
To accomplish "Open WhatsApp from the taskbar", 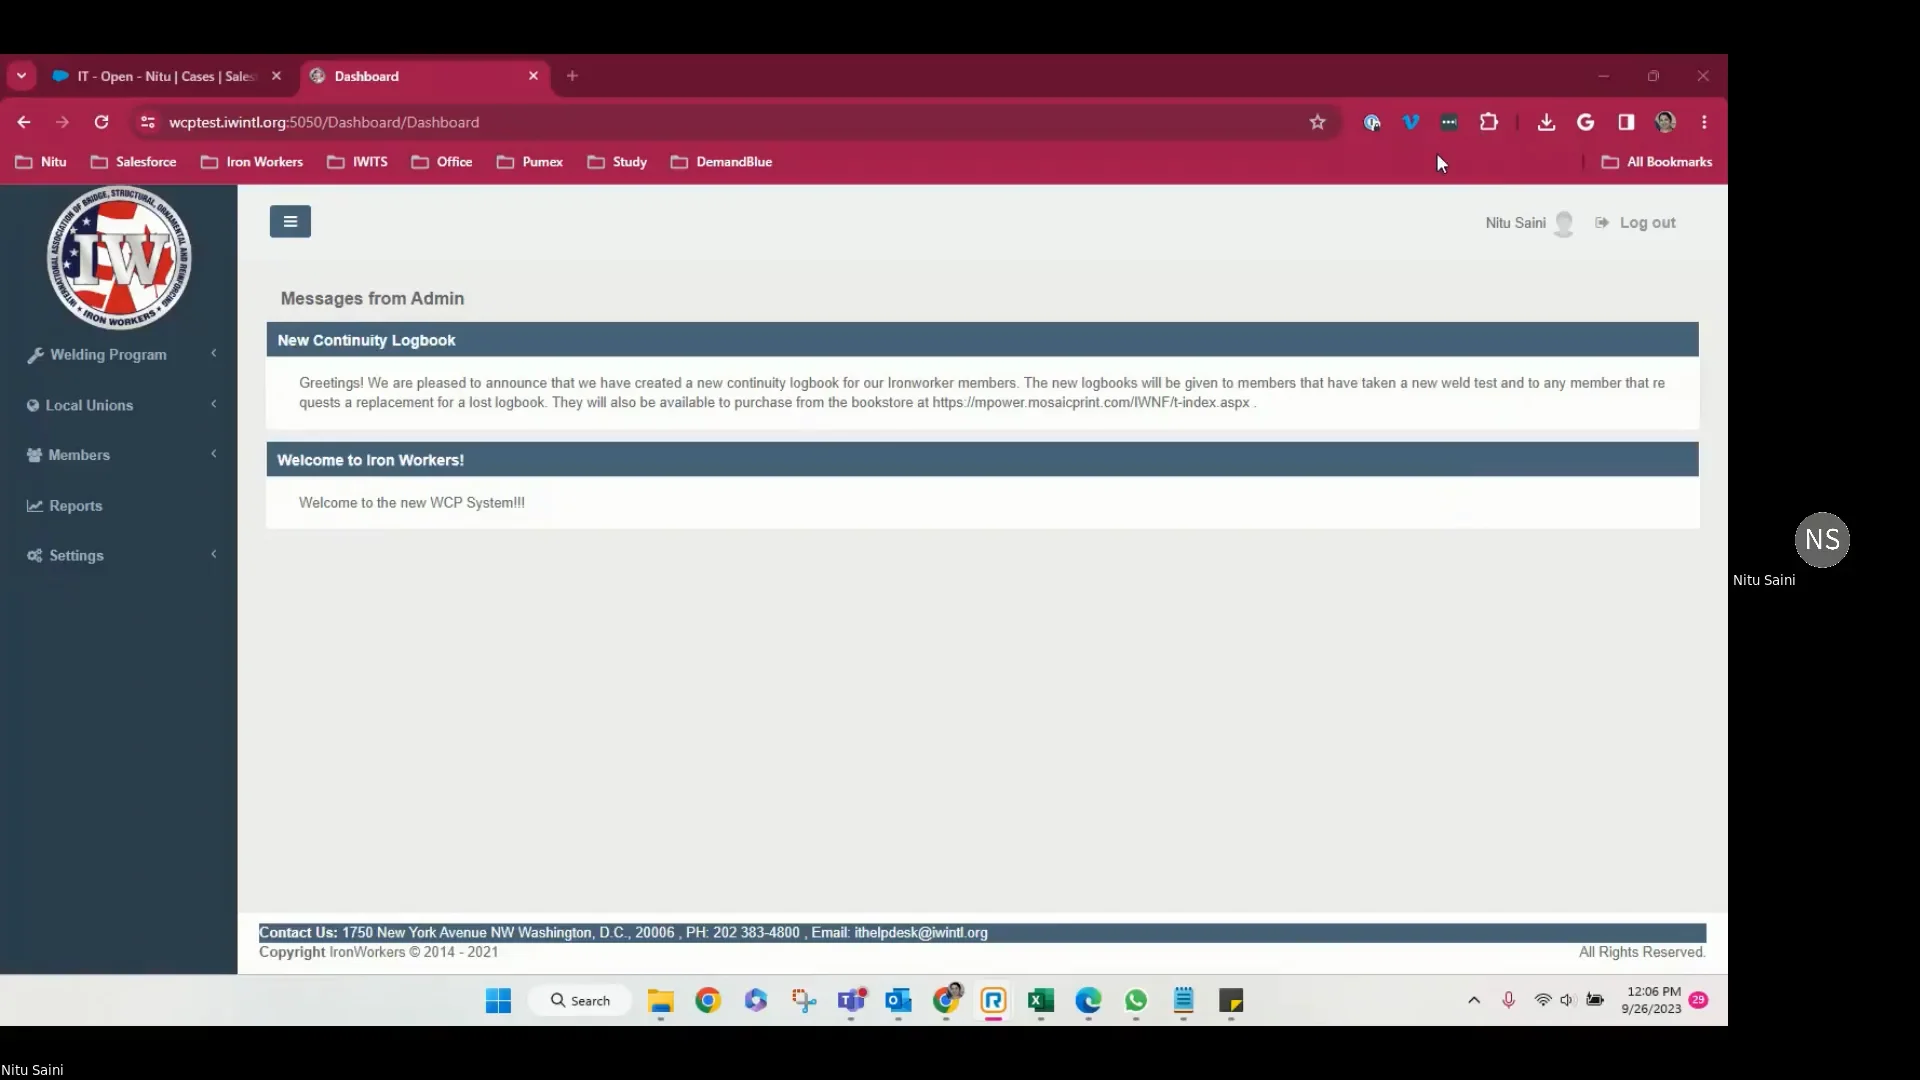I will pyautogui.click(x=1135, y=1001).
